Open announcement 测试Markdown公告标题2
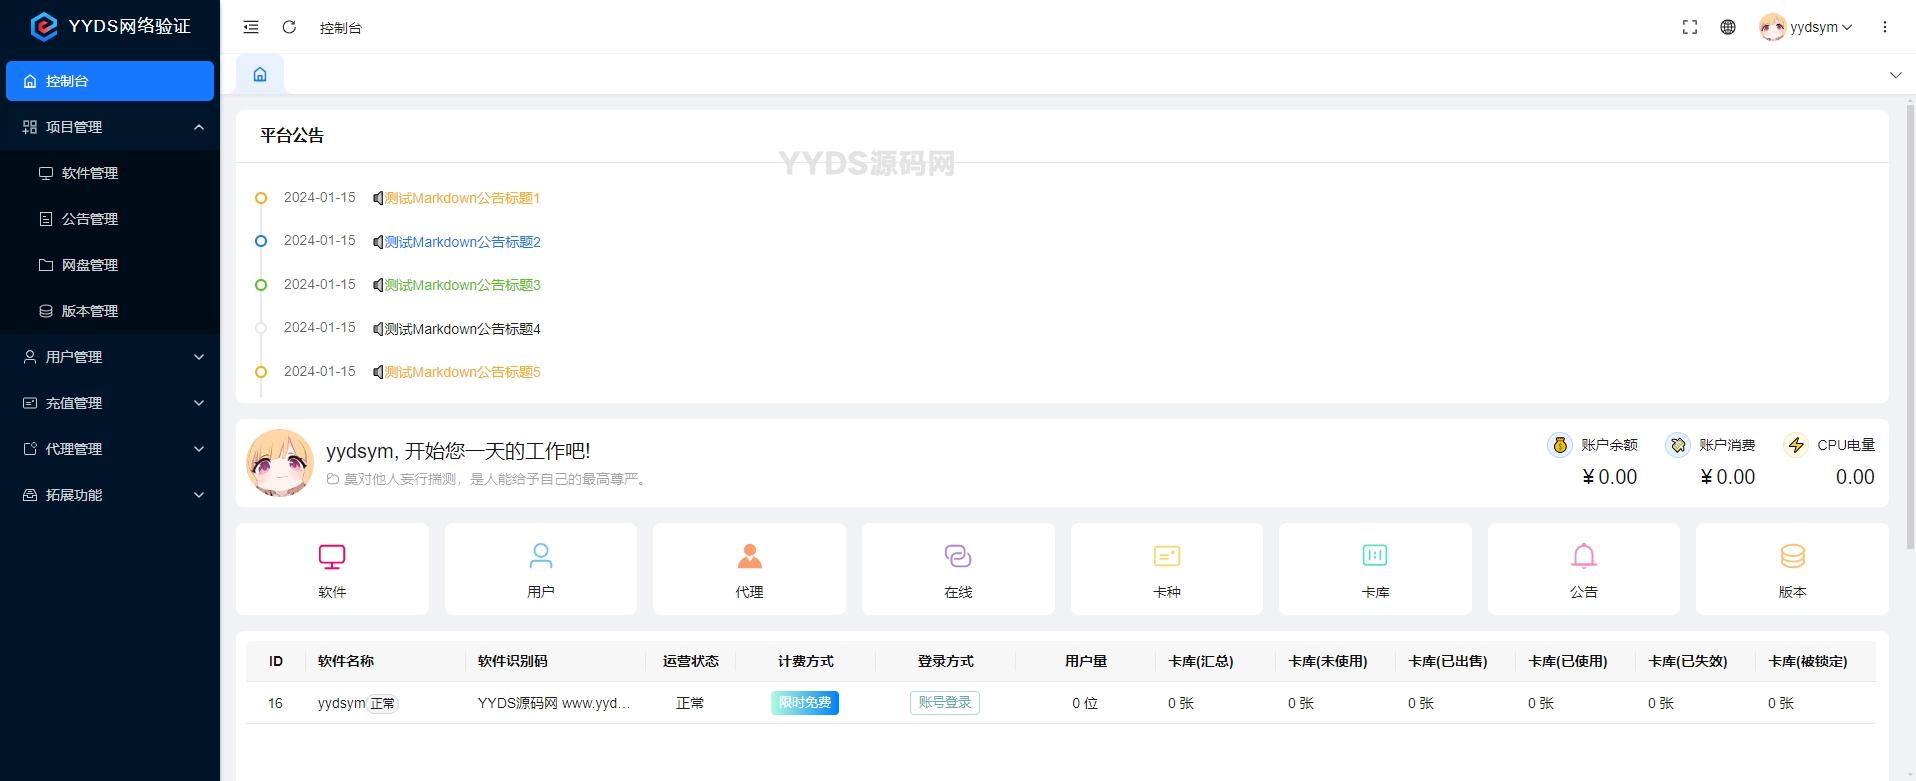 click(462, 242)
